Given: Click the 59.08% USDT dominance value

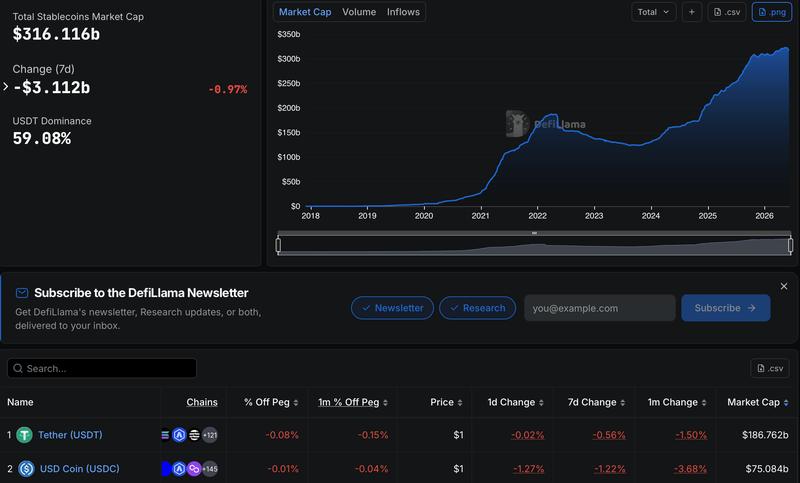Looking at the screenshot, I should [42, 138].
